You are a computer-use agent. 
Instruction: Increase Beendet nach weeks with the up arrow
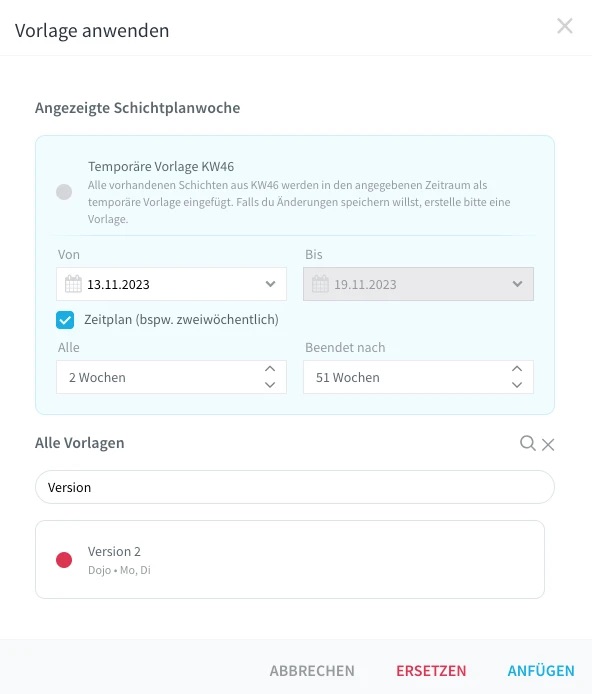[517, 369]
